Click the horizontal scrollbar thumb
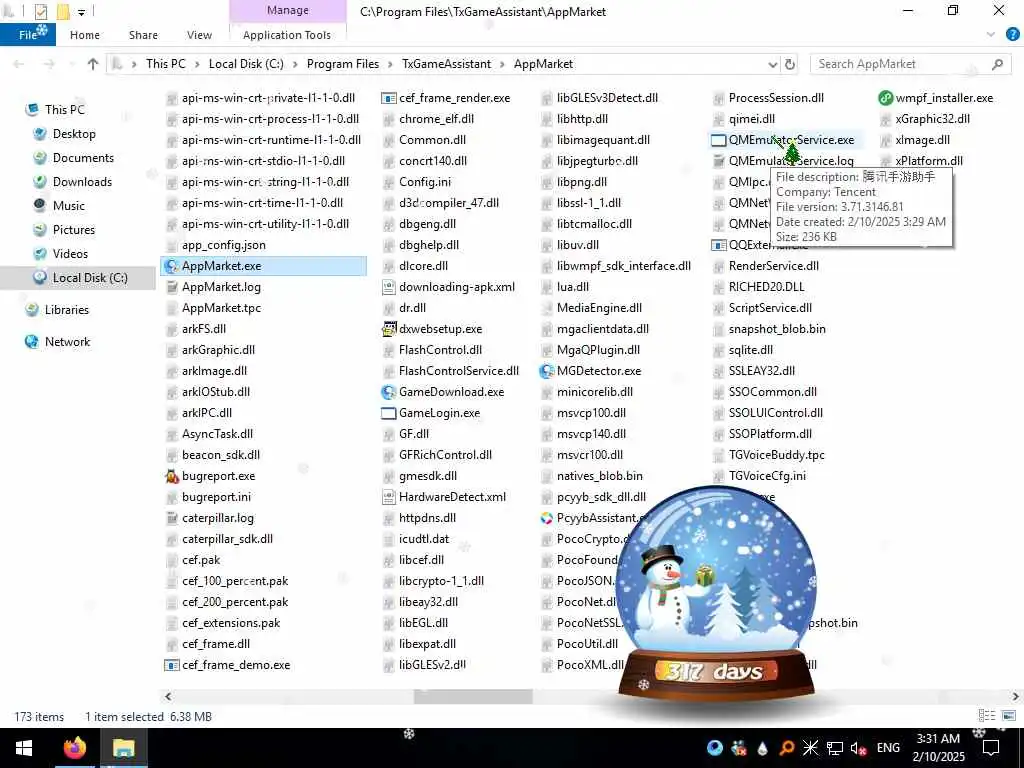The image size is (1024, 768). (473, 697)
